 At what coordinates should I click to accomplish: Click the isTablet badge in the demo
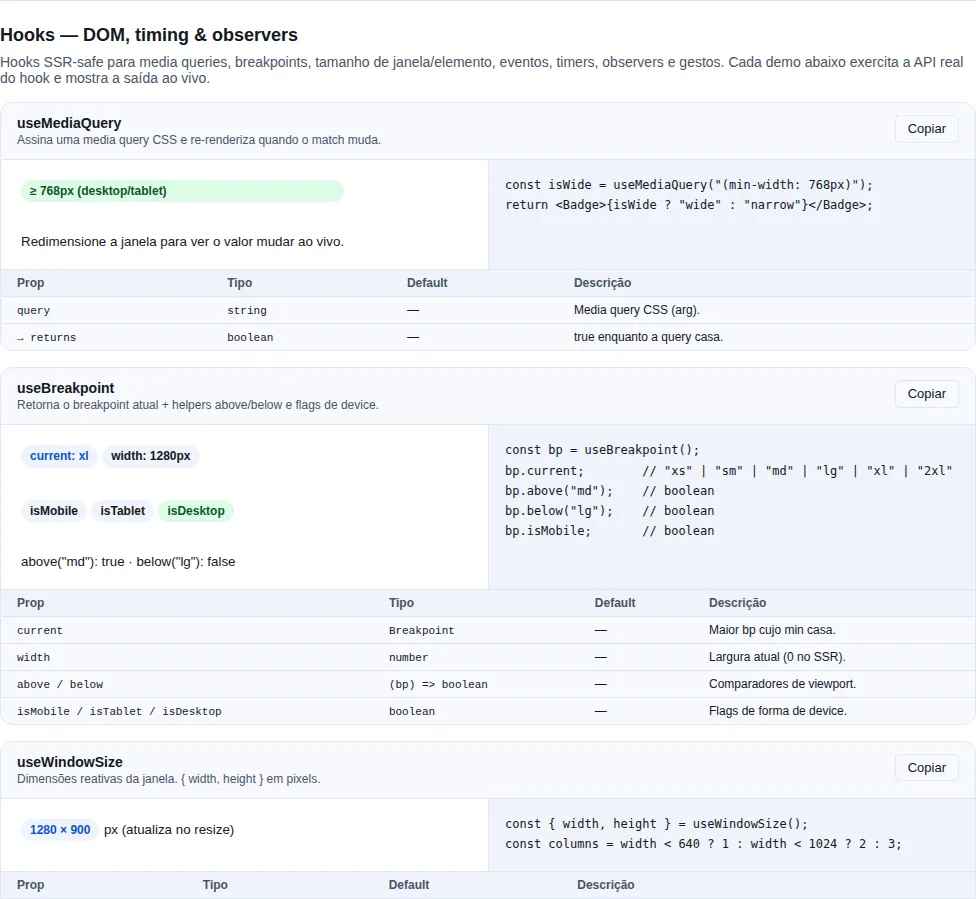point(123,511)
